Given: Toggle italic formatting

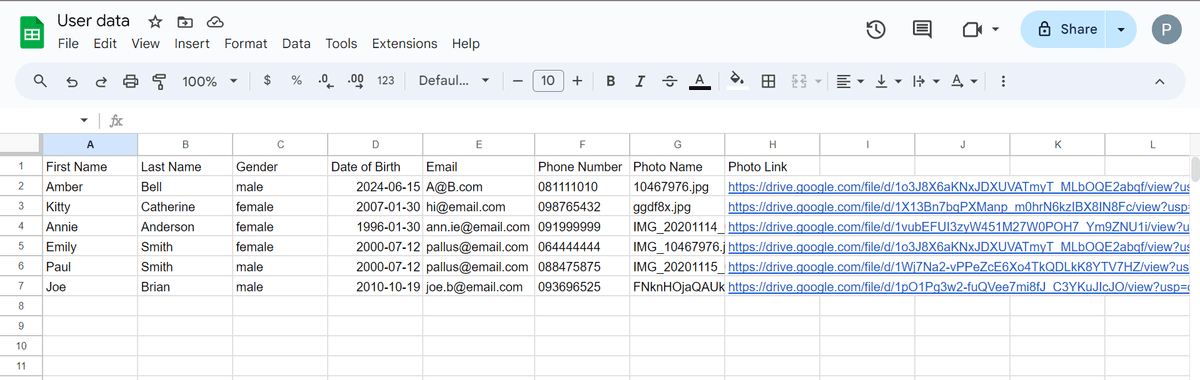Looking at the screenshot, I should point(640,81).
